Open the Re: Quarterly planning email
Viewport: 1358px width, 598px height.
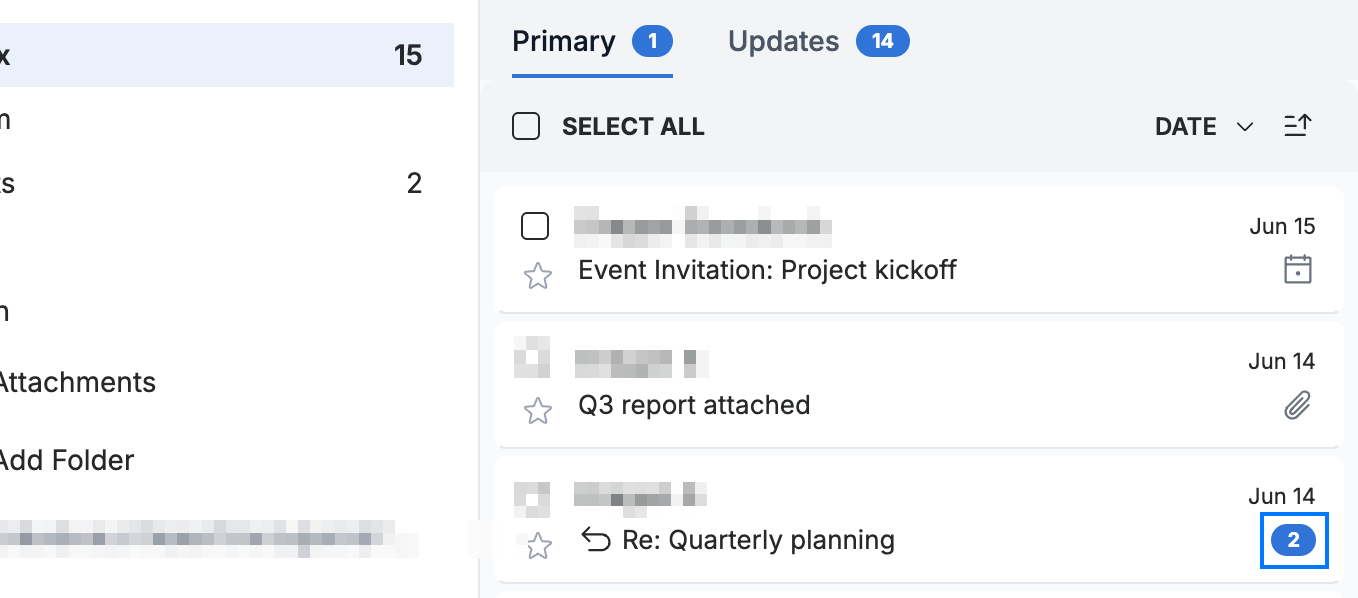917,518
